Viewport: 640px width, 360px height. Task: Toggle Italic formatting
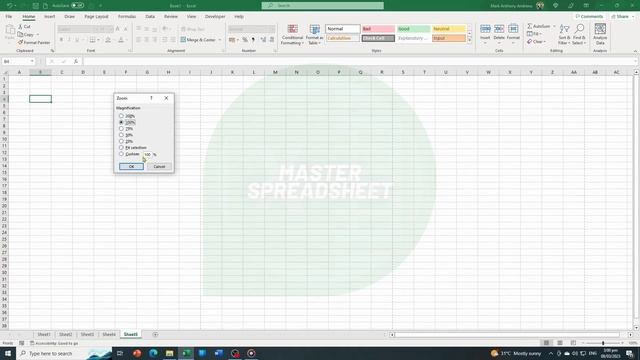point(69,40)
